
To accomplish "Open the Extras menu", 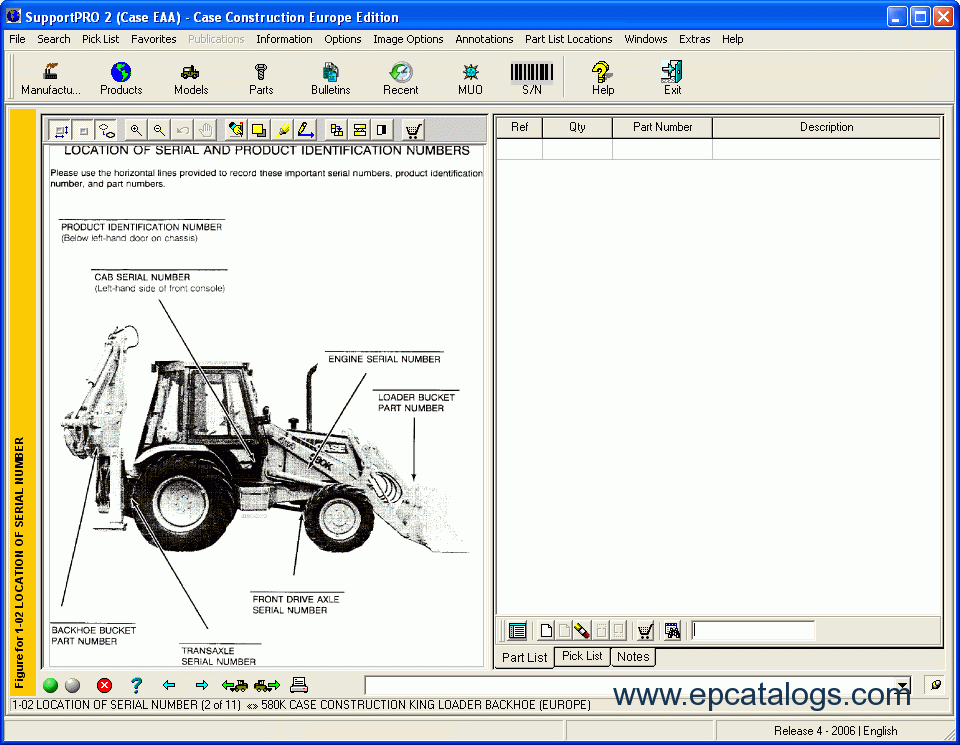I will [695, 39].
